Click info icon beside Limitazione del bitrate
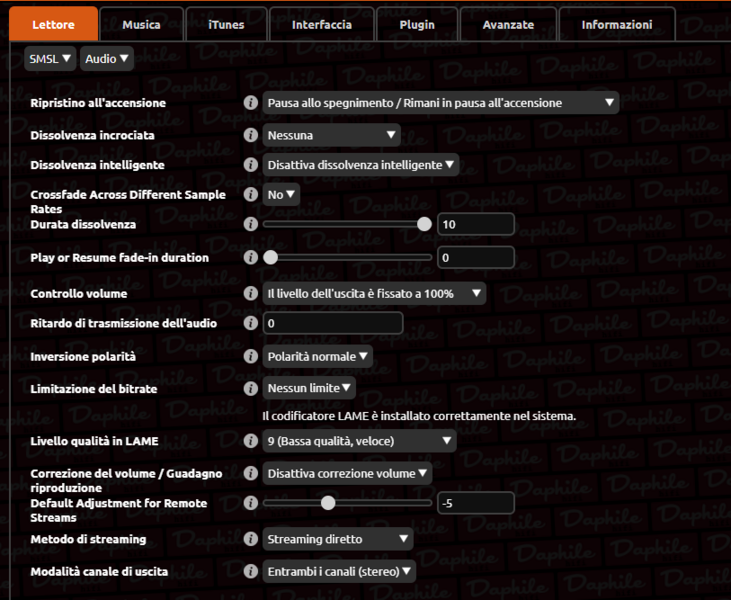Screen dimensions: 731x600 [x=250, y=388]
